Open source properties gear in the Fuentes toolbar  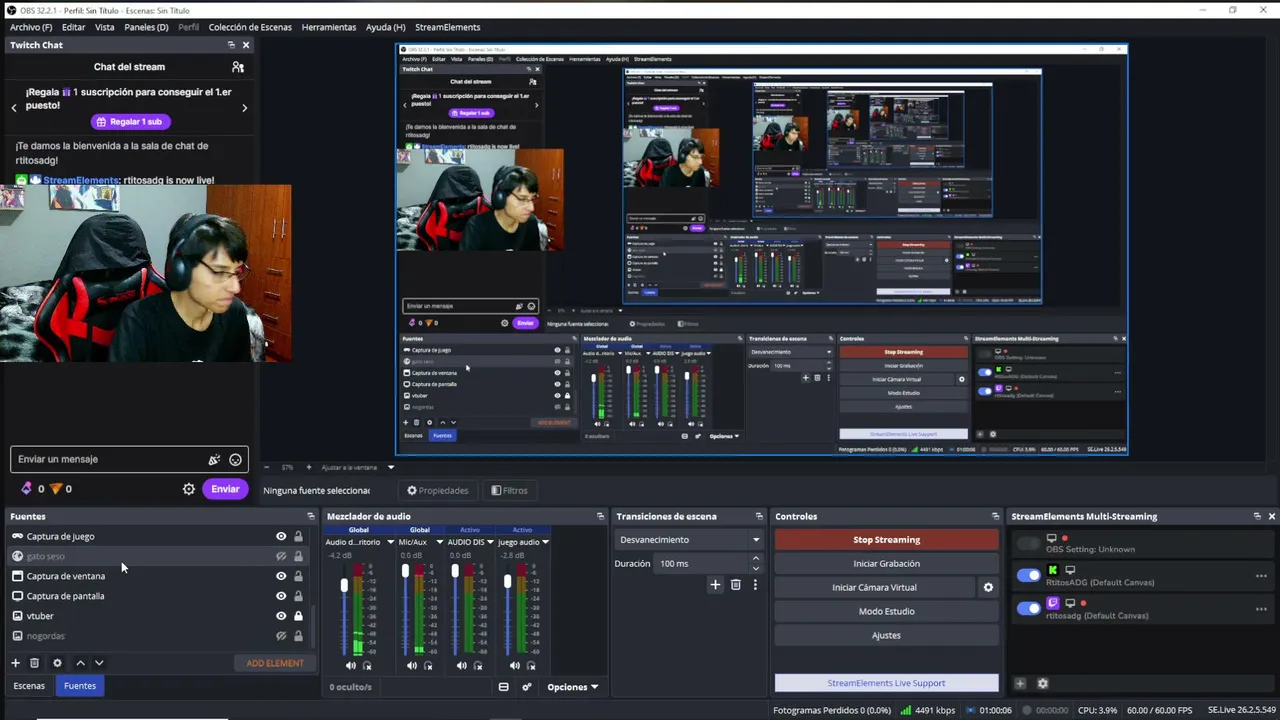tap(57, 663)
